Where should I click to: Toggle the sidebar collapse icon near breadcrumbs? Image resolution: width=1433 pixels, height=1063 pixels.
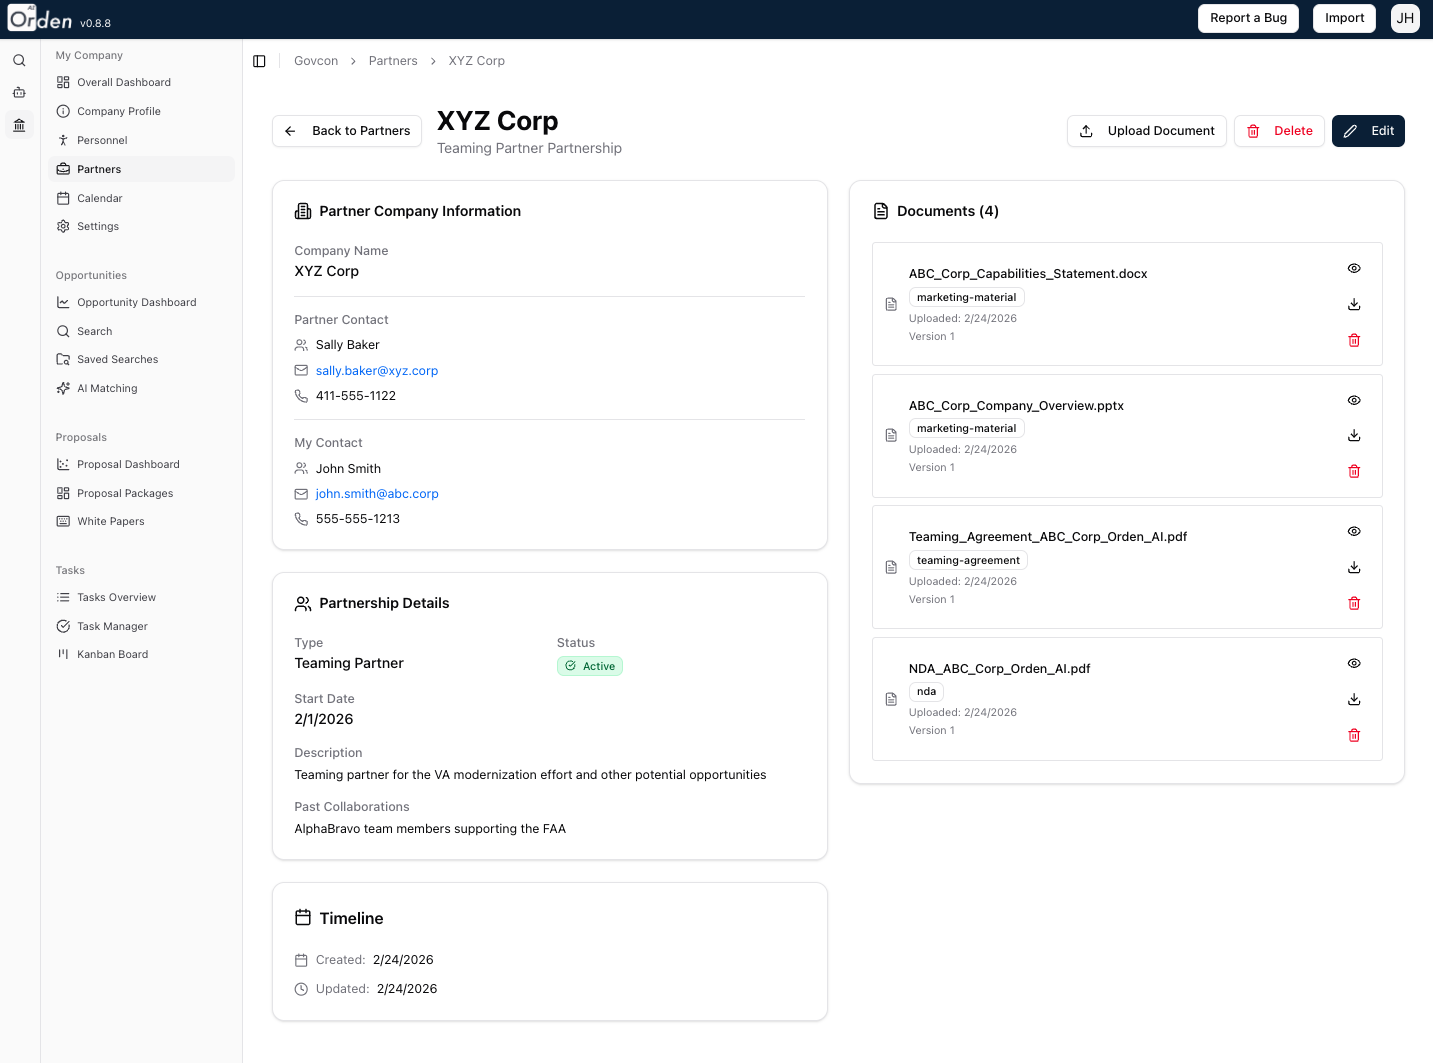tap(260, 61)
